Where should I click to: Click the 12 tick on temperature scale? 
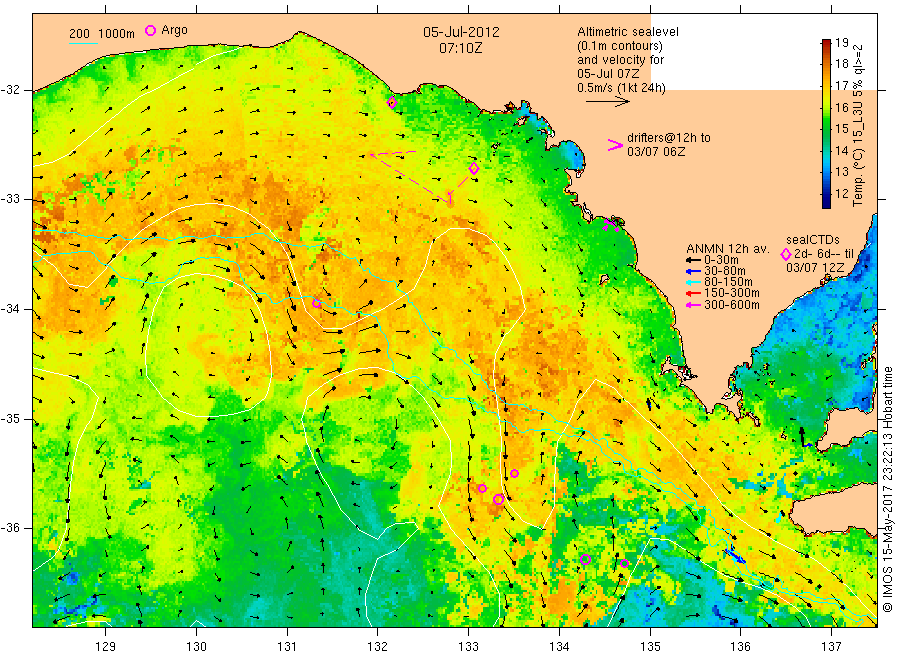tap(842, 193)
